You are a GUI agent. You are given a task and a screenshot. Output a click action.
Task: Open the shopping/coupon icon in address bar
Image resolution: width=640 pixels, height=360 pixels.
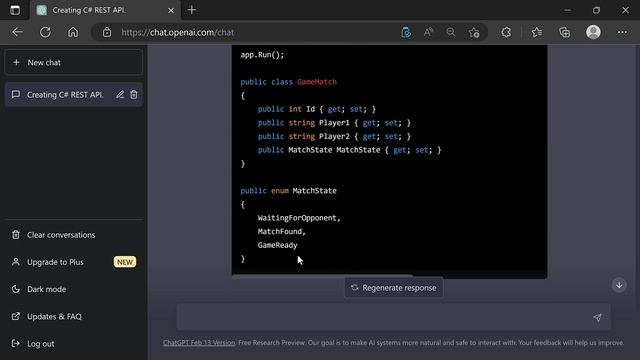406,32
